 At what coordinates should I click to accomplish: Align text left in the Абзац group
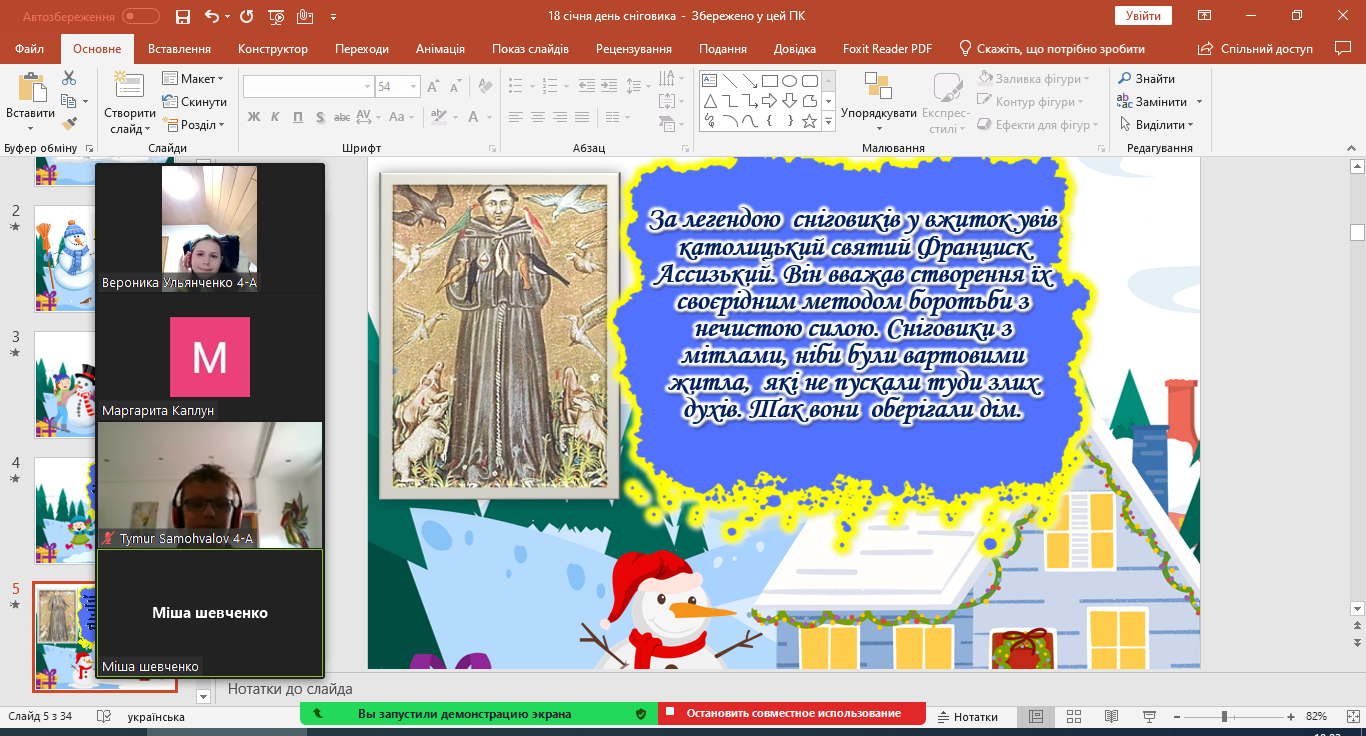(x=516, y=117)
